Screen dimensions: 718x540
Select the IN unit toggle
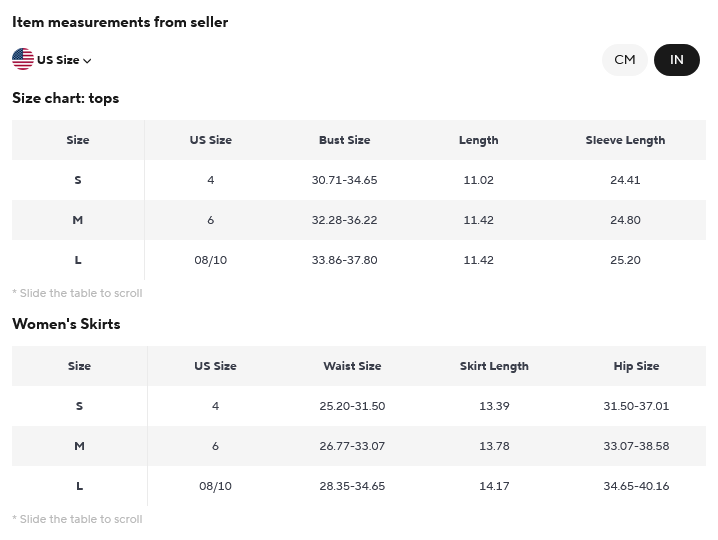pyautogui.click(x=677, y=60)
